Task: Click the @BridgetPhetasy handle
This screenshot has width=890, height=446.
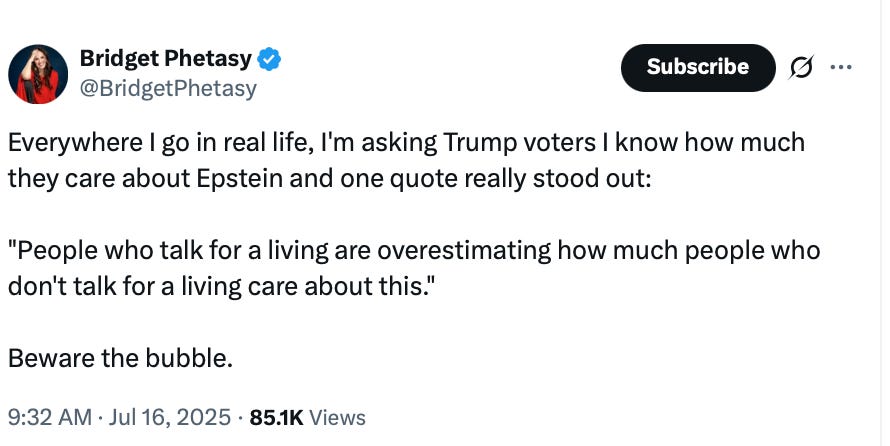Action: coord(168,88)
